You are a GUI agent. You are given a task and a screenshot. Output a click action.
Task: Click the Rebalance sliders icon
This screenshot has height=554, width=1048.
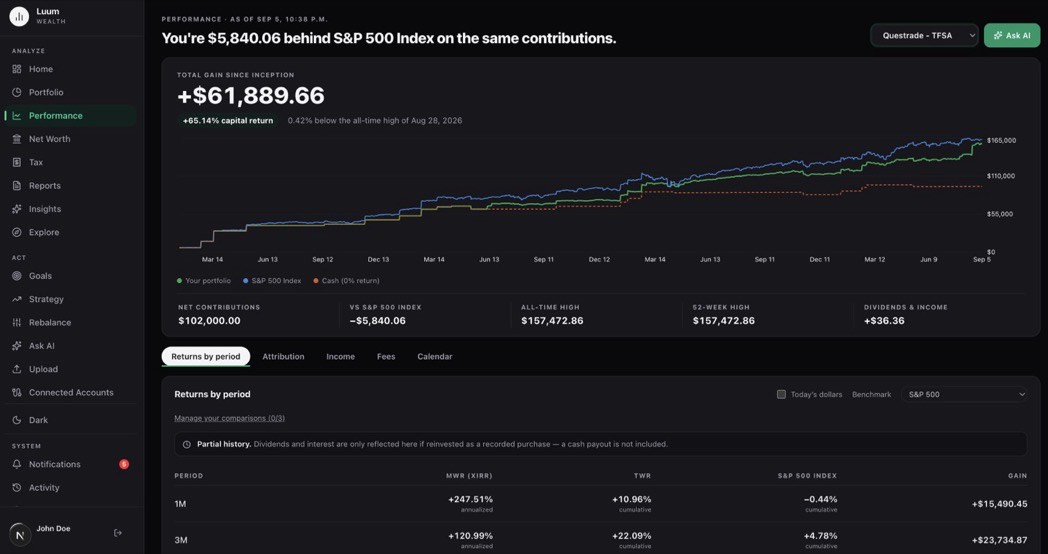[x=17, y=323]
